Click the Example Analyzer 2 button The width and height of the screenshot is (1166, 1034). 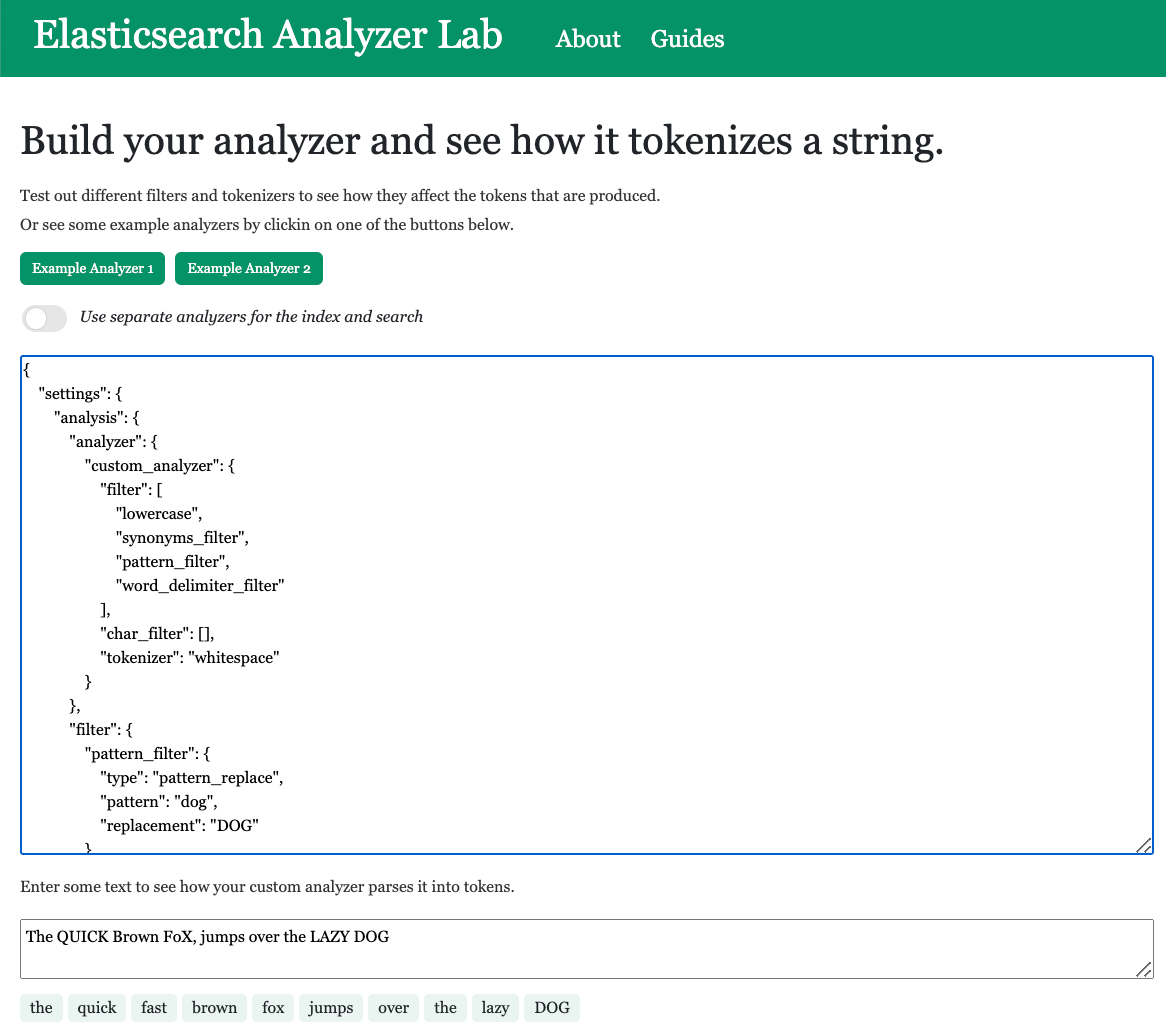(248, 268)
